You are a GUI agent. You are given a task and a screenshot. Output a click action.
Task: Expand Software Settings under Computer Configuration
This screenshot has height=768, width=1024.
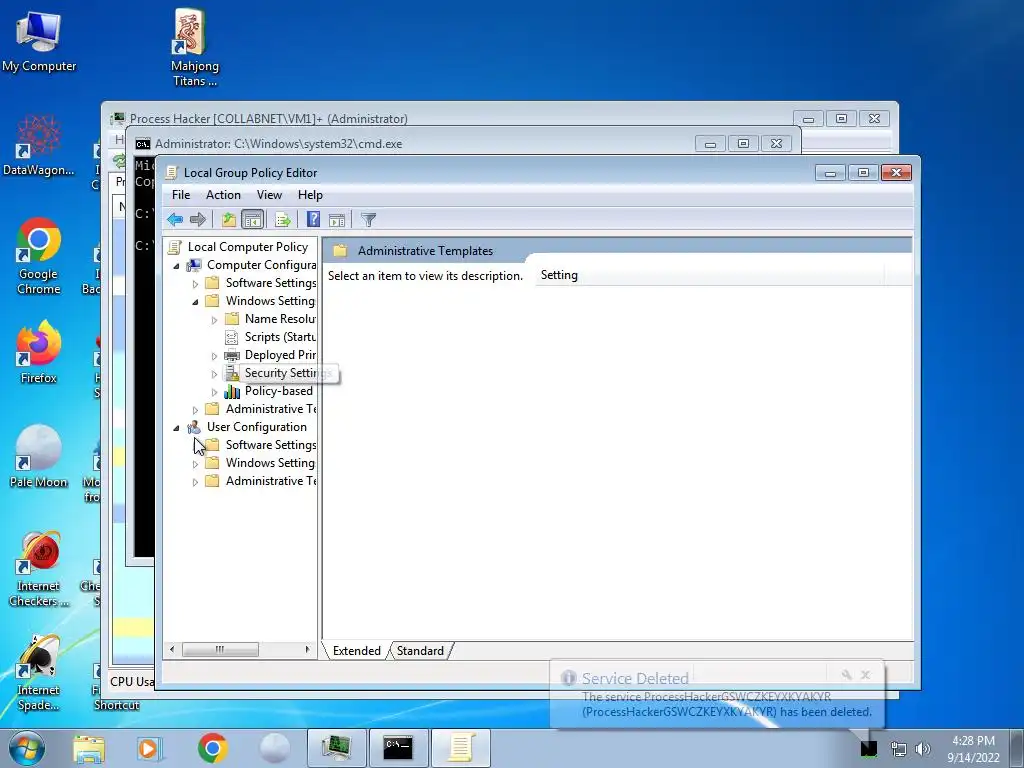195,284
